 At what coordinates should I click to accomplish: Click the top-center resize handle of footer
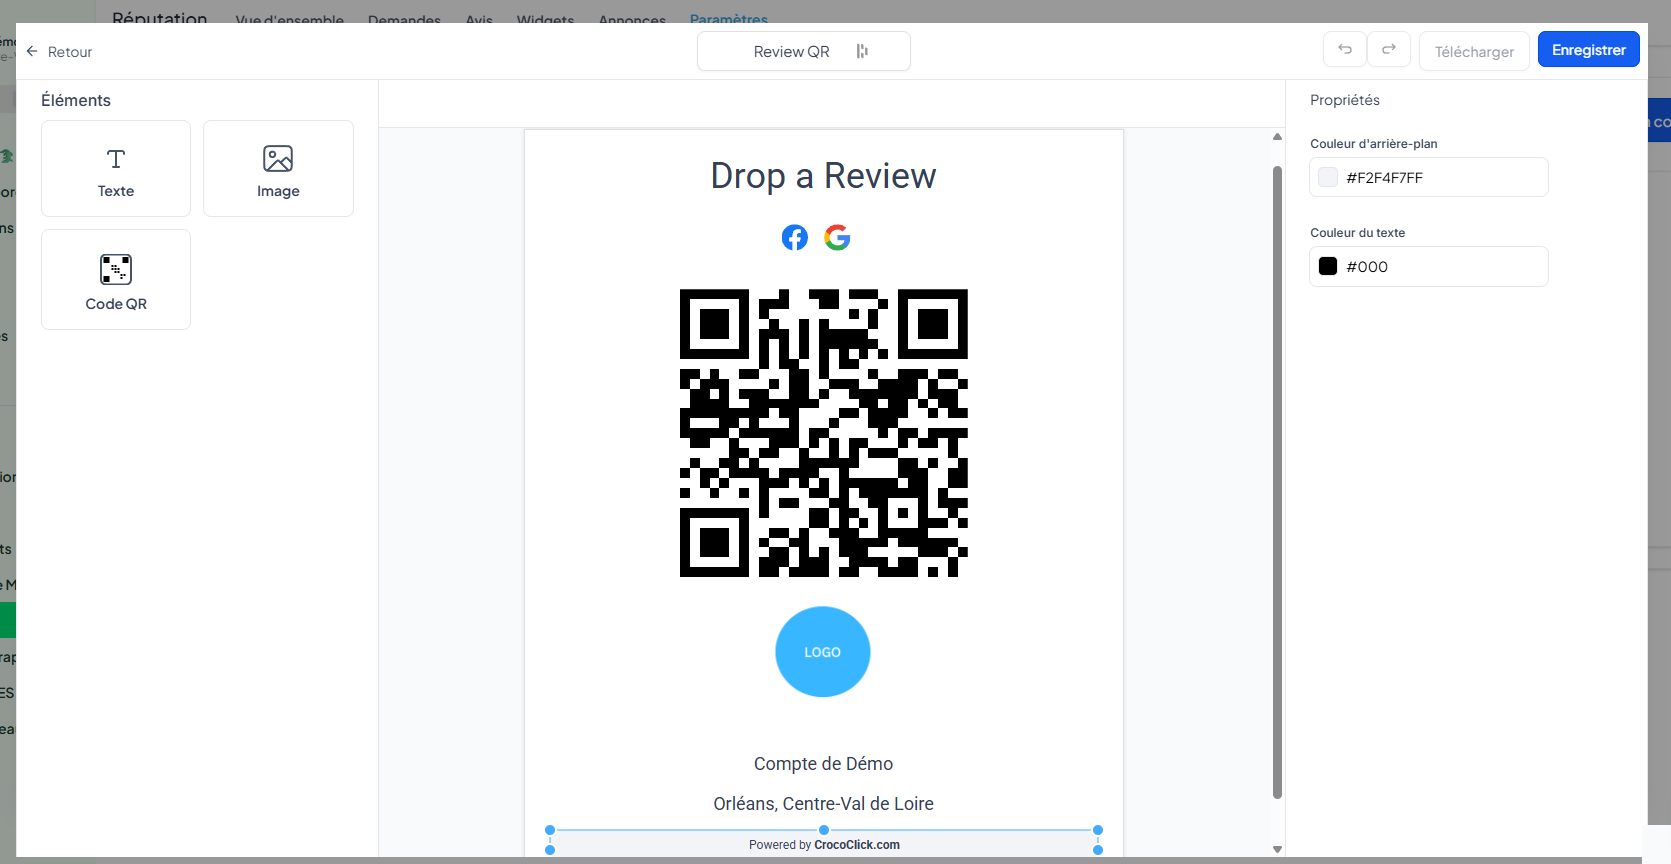(824, 830)
